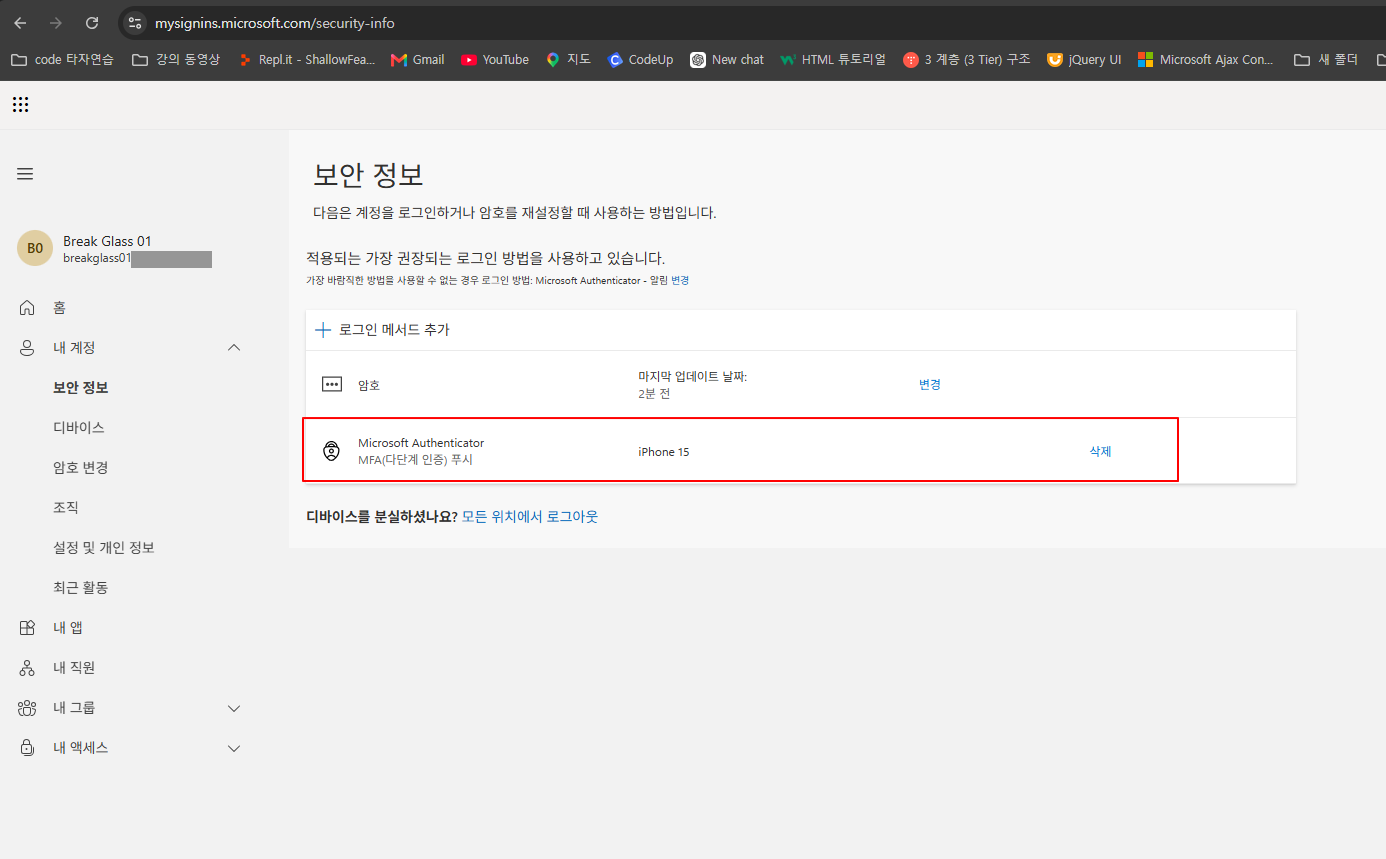The image size is (1386, 859).
Task: Open the 강의 동영상 bookmark folder
Action: click(x=176, y=60)
